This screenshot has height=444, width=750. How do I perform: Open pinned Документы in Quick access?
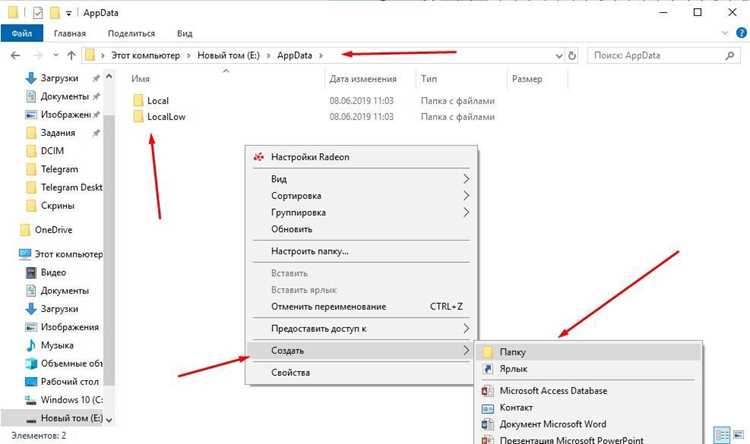tap(65, 96)
